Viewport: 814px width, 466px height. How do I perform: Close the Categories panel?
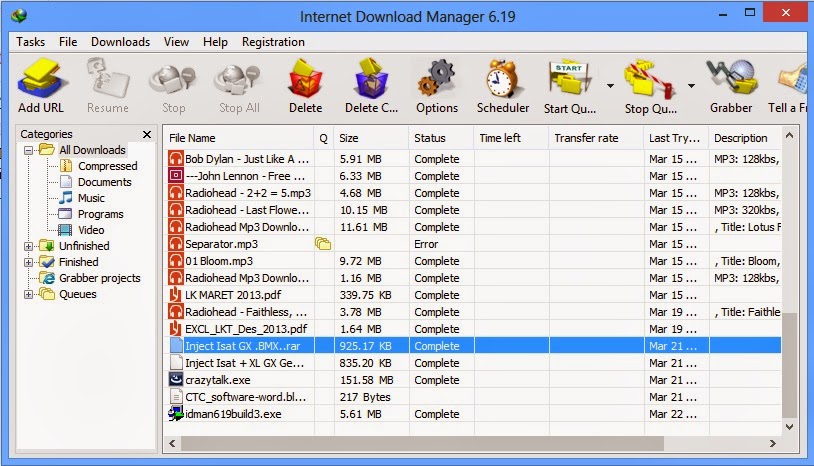(147, 134)
